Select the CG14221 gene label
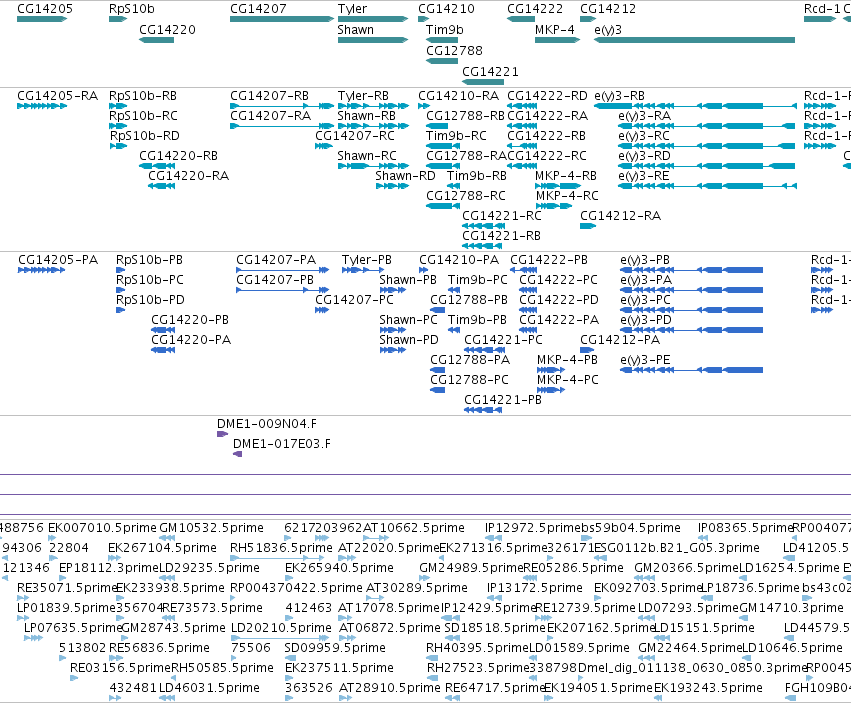 490,72
